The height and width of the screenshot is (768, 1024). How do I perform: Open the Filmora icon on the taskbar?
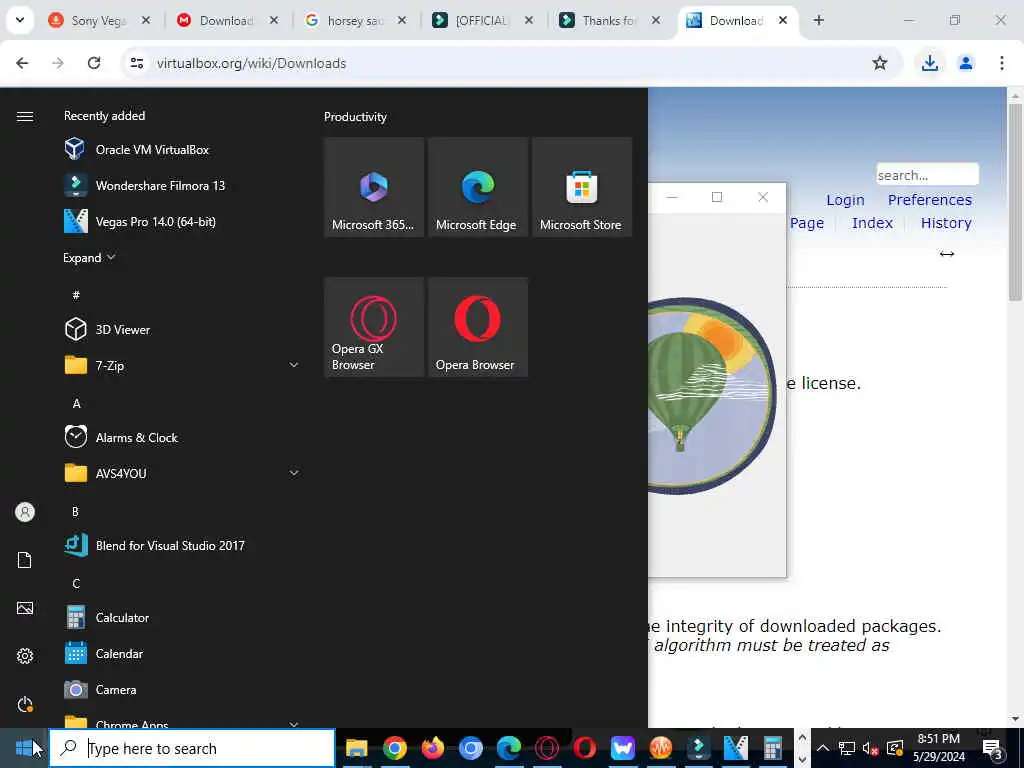pyautogui.click(x=698, y=748)
